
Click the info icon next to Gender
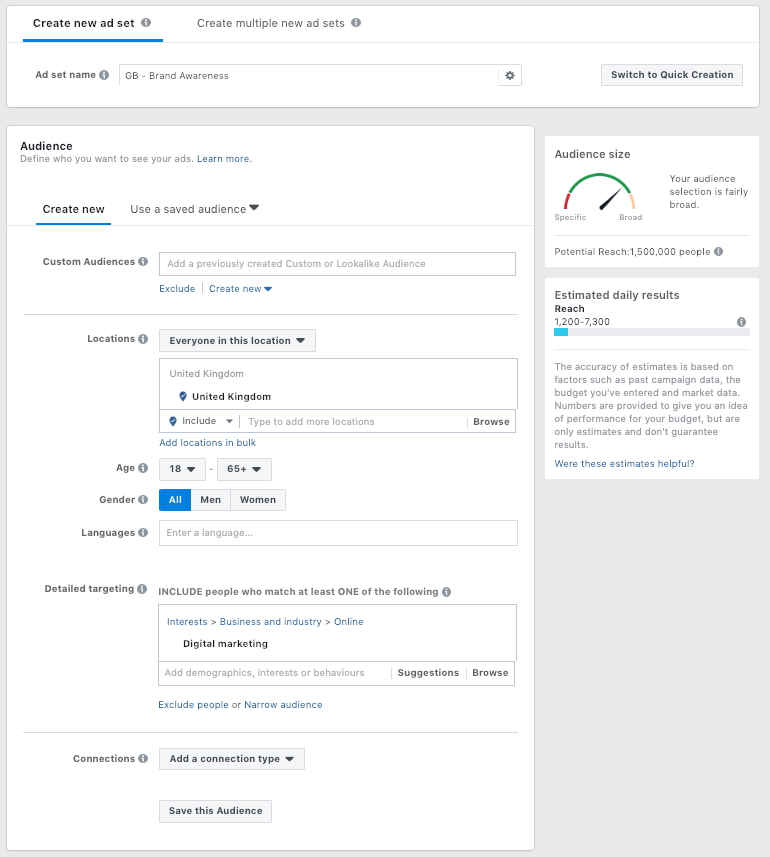coord(143,499)
